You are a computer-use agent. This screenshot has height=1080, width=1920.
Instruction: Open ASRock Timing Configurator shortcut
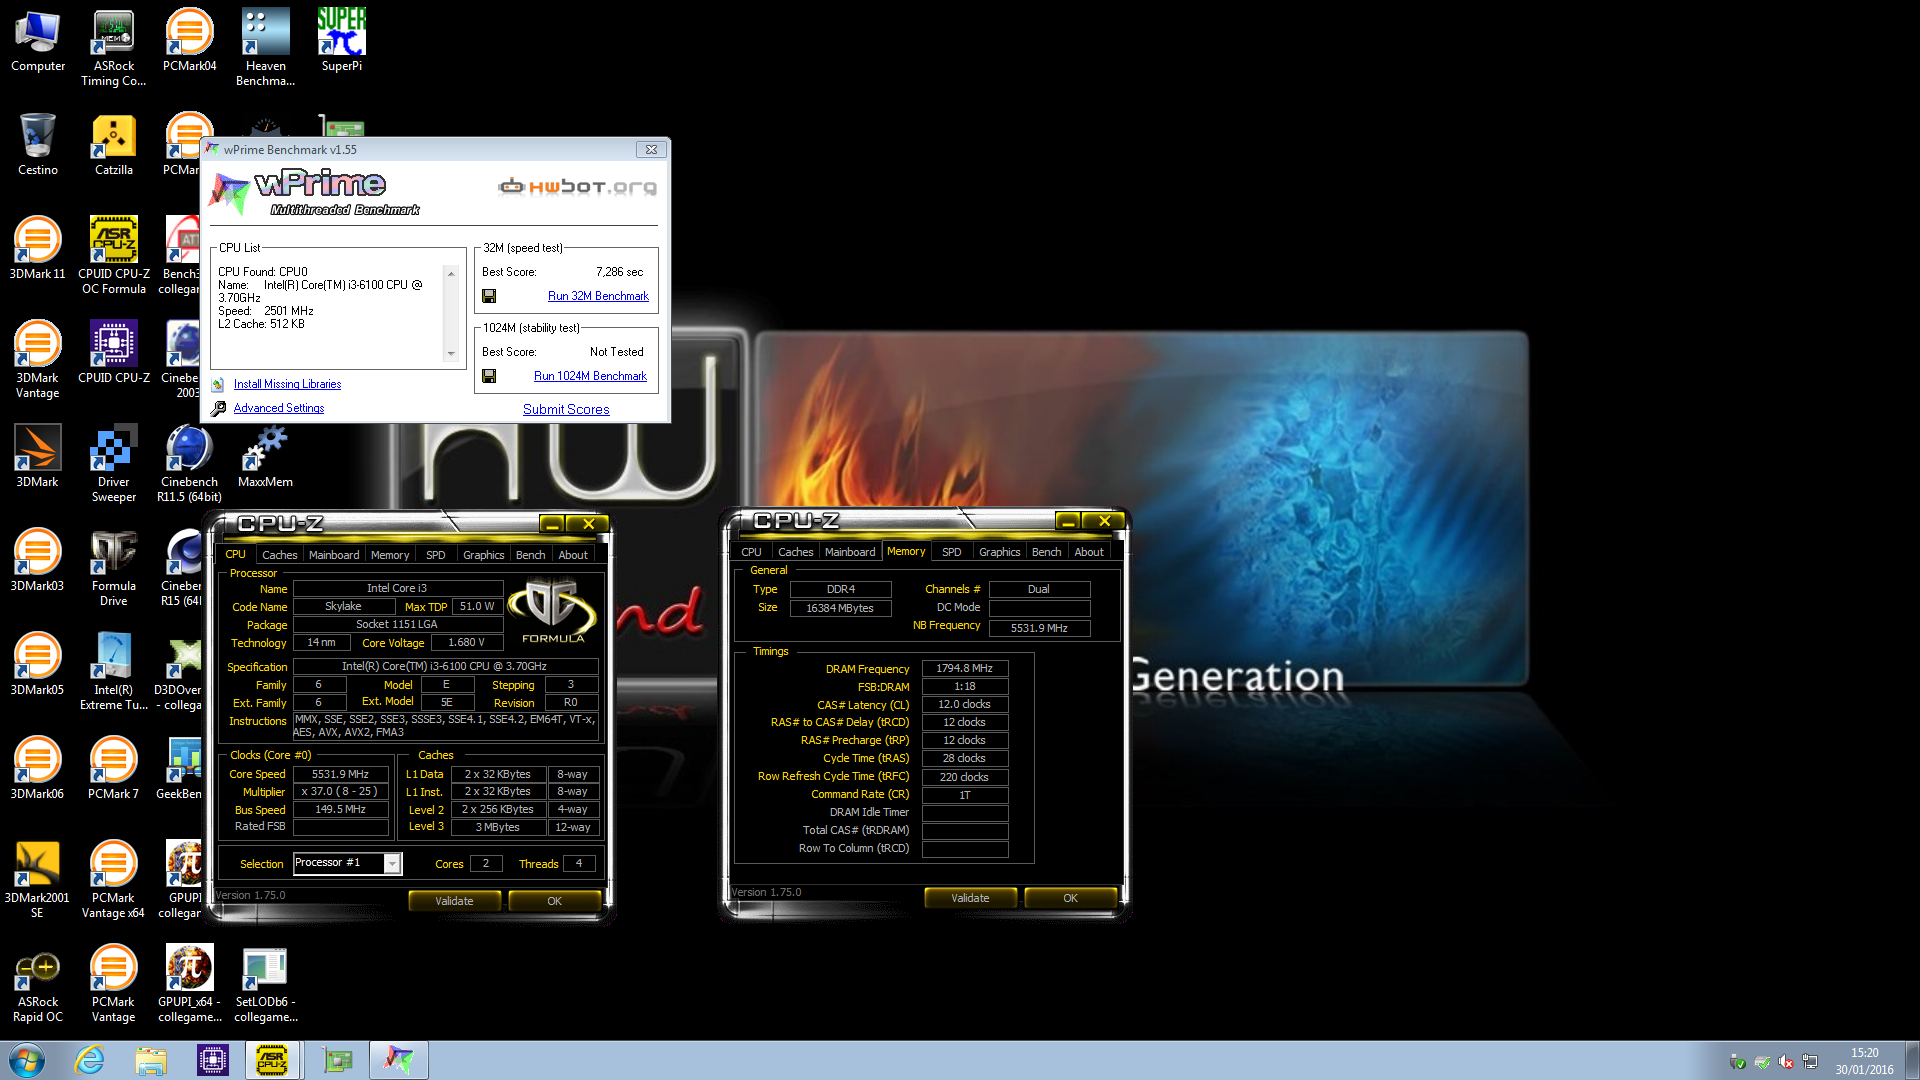(x=113, y=48)
